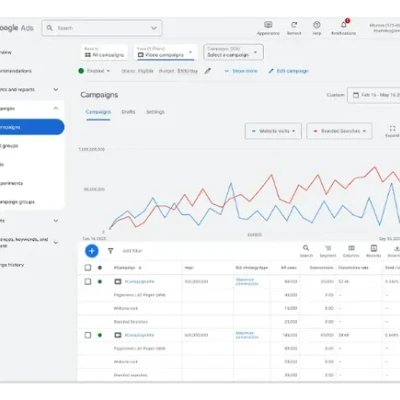Screen dimensions: 400x400
Task: Click the Edit campaign link
Action: pos(289,71)
